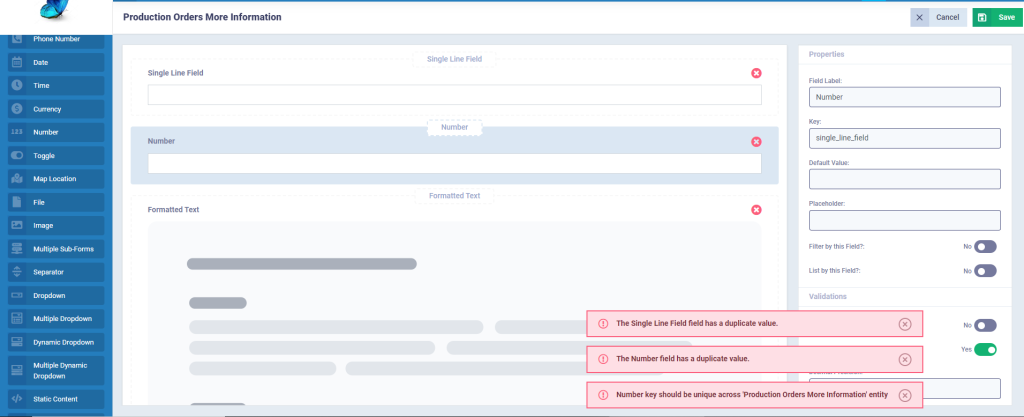
Task: Click the Field Label input containing Number
Action: click(904, 97)
